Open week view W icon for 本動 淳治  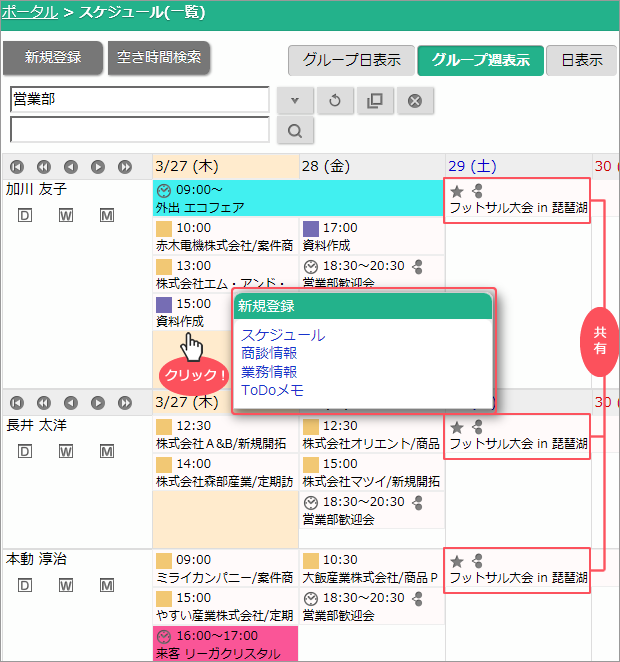(66, 585)
